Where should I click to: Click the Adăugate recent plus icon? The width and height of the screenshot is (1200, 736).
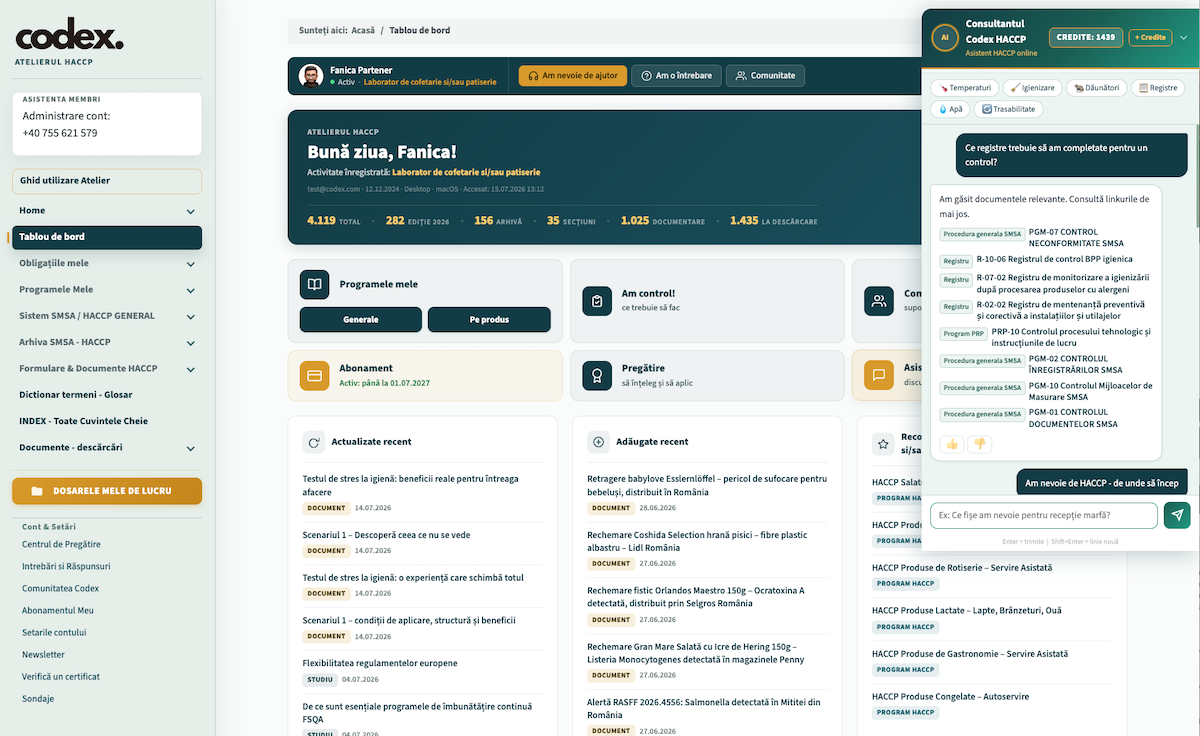pyautogui.click(x=599, y=441)
